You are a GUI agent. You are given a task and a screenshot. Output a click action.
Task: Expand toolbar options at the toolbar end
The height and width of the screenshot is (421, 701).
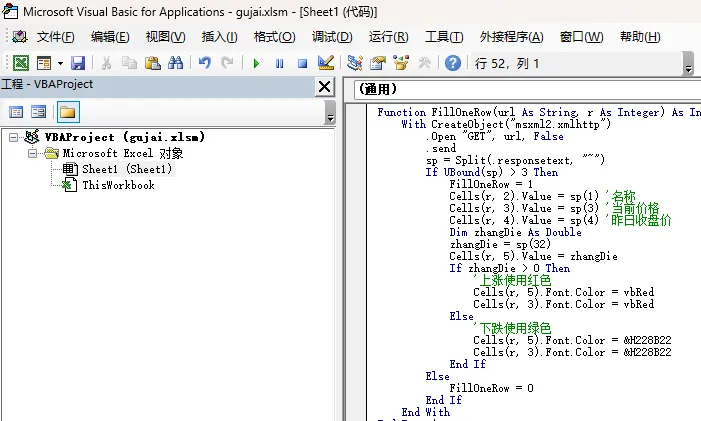coord(688,63)
